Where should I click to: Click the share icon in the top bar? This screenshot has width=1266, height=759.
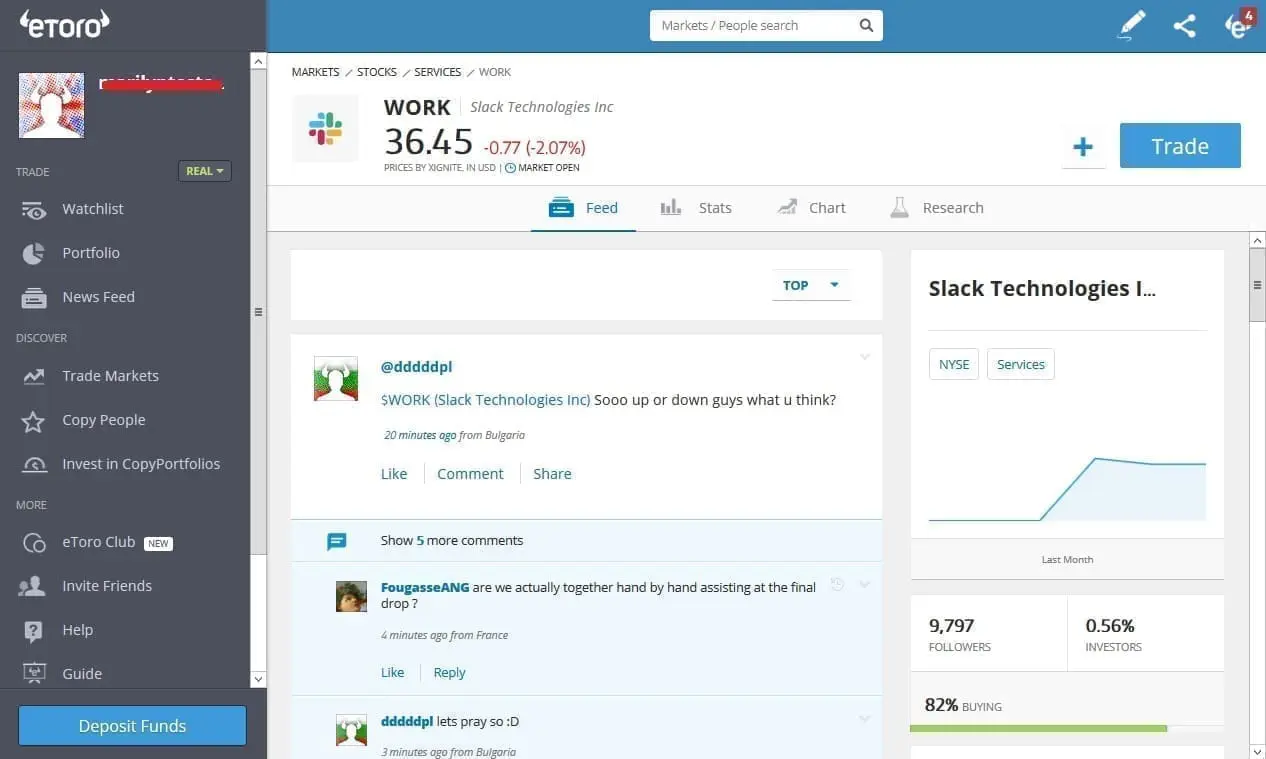[1185, 25]
